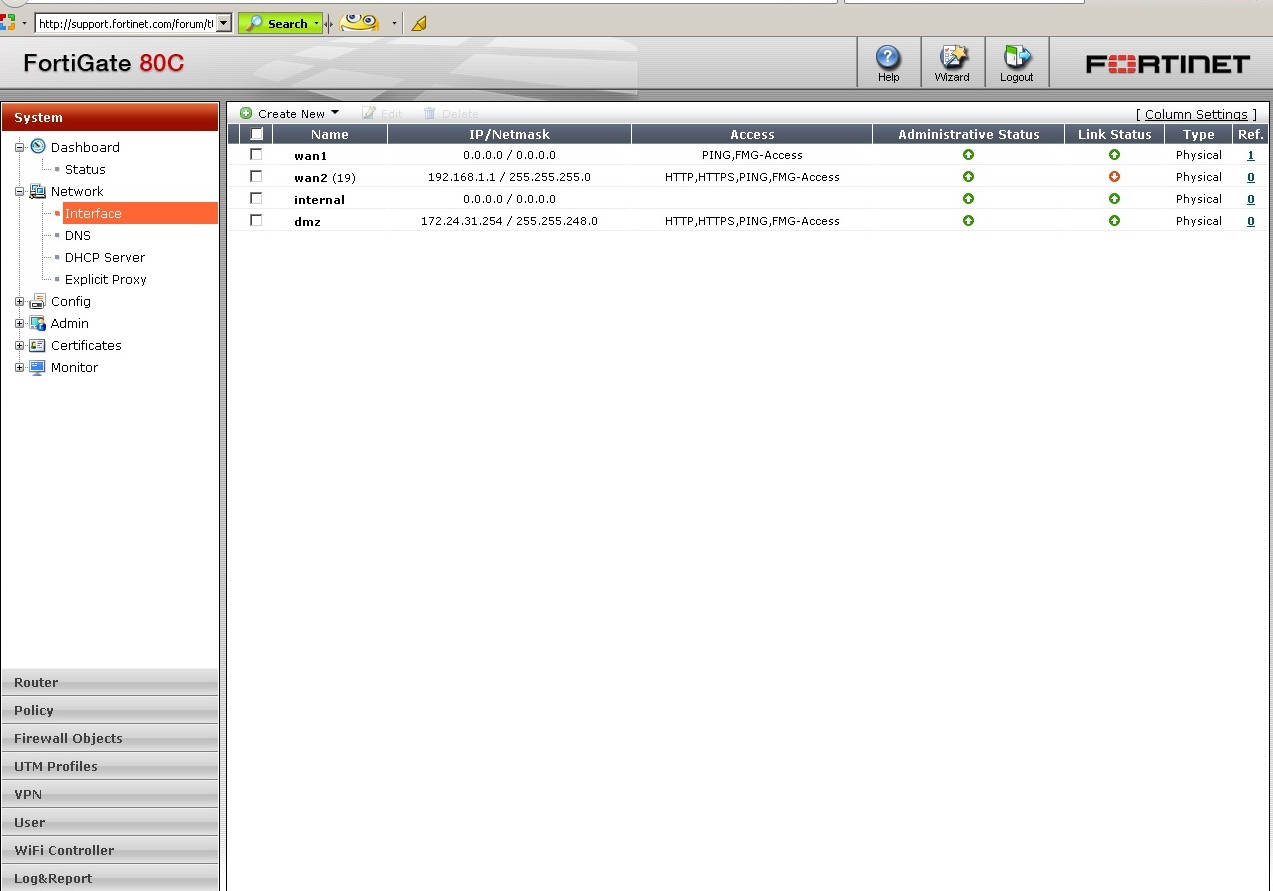1273x891 pixels.
Task: Tick the select-all checkbox in table header
Action: click(257, 133)
